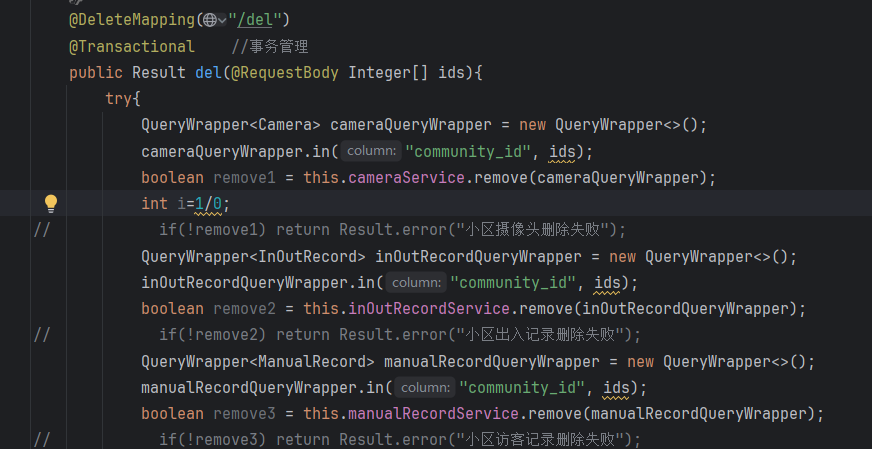This screenshot has height=449, width=872.
Task: Click column hint in inOutRecordQueryWrapper.in call
Action: tap(416, 283)
